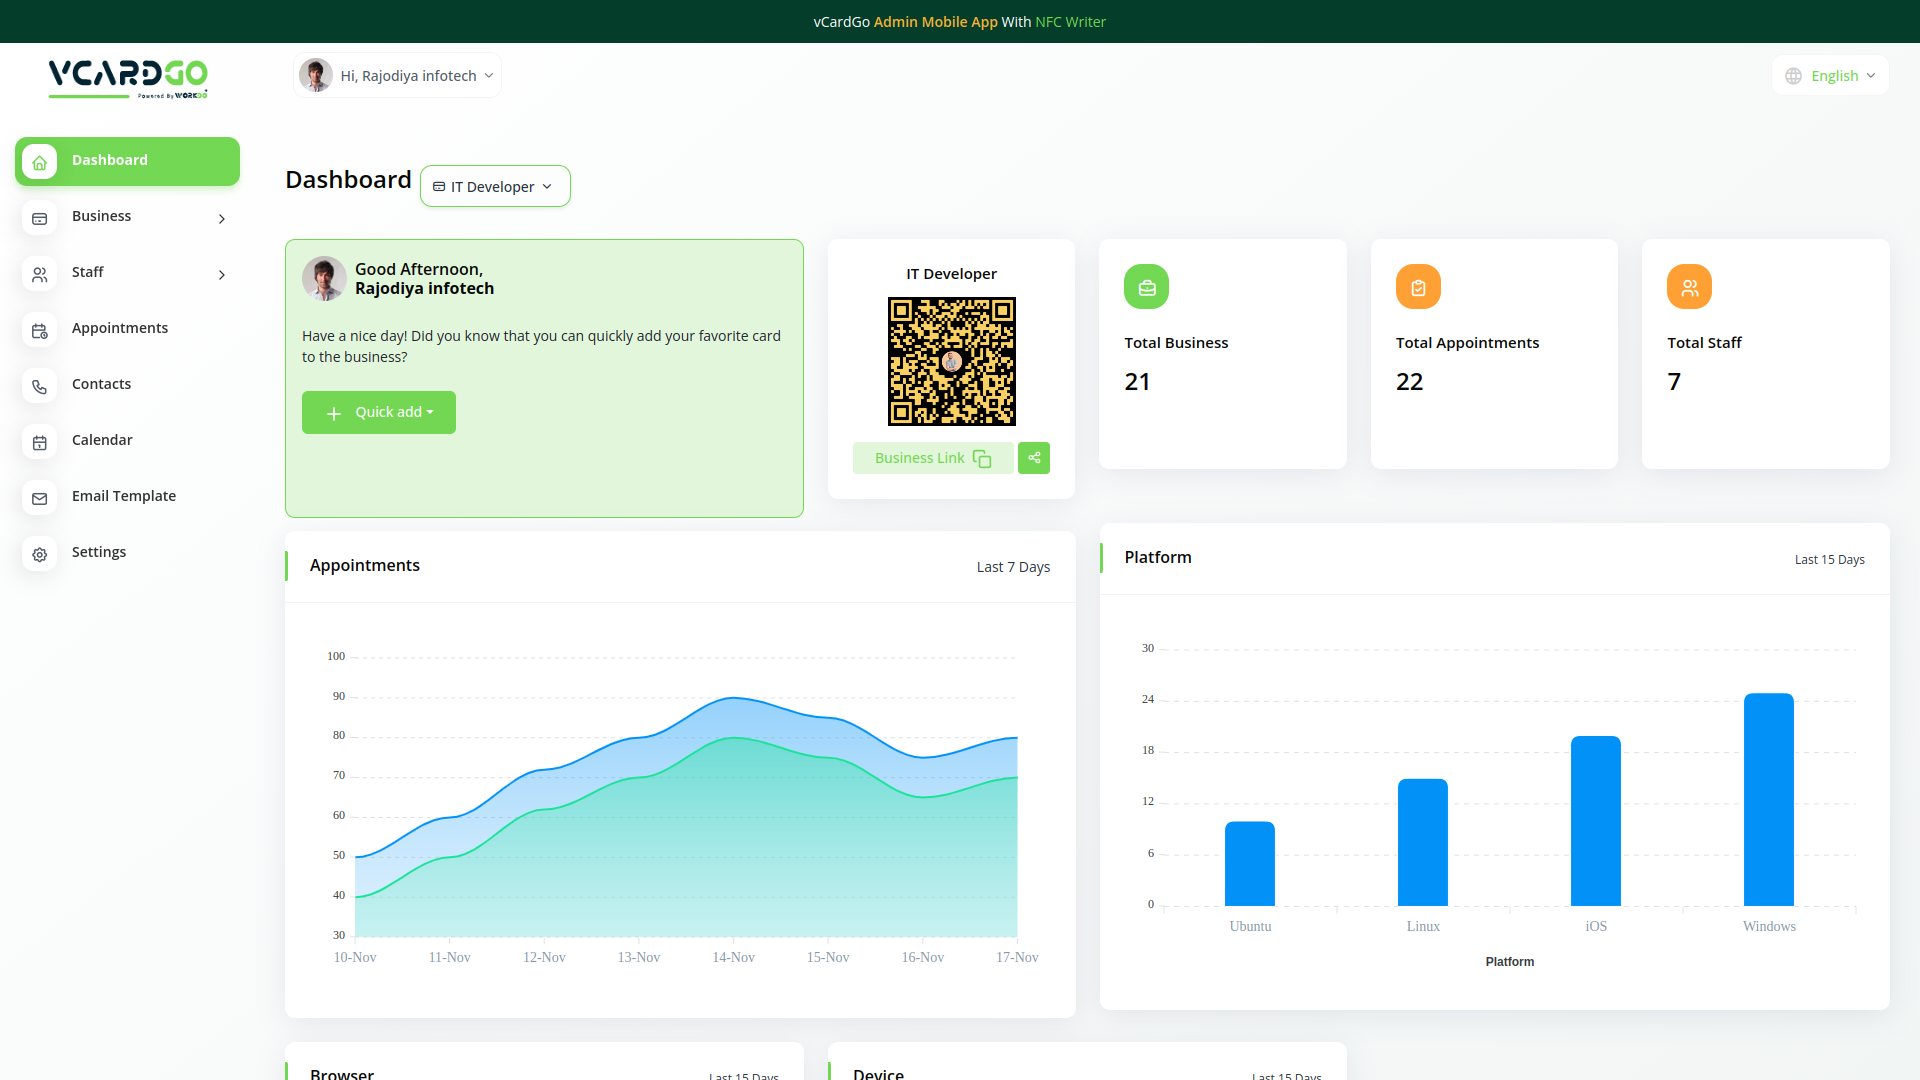Expand the Staff sidebar submenu
Screen dimensions: 1920x1080
coord(127,273)
